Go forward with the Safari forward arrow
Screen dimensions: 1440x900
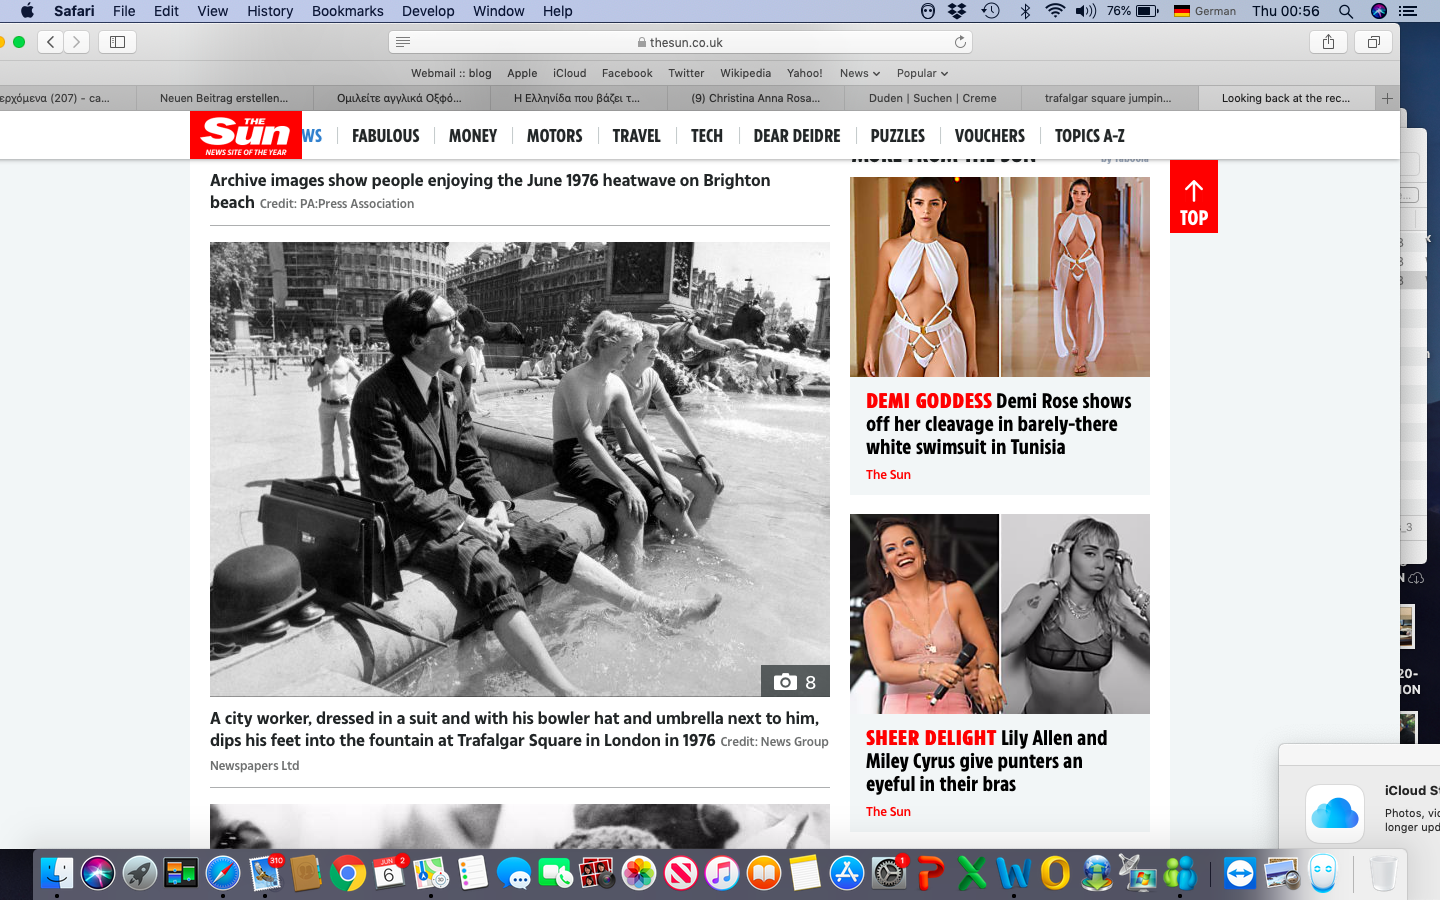(x=76, y=42)
